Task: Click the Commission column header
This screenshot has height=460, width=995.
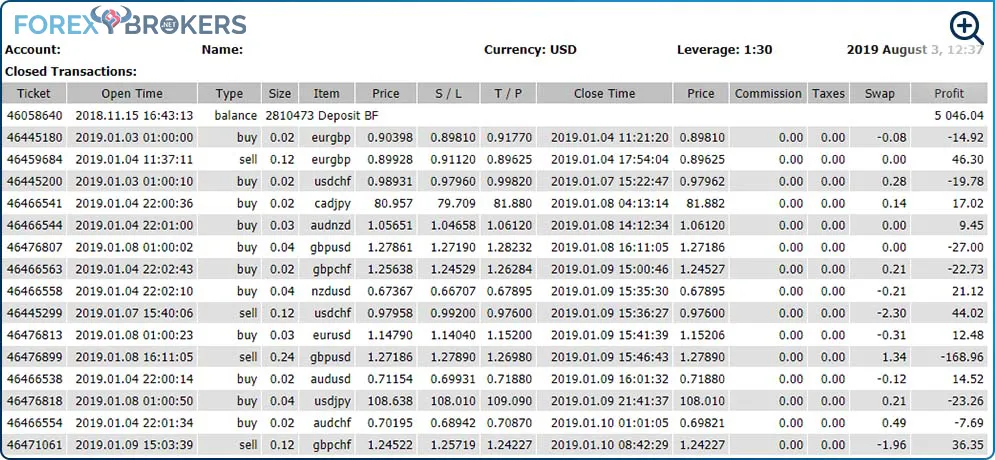Action: (x=768, y=93)
